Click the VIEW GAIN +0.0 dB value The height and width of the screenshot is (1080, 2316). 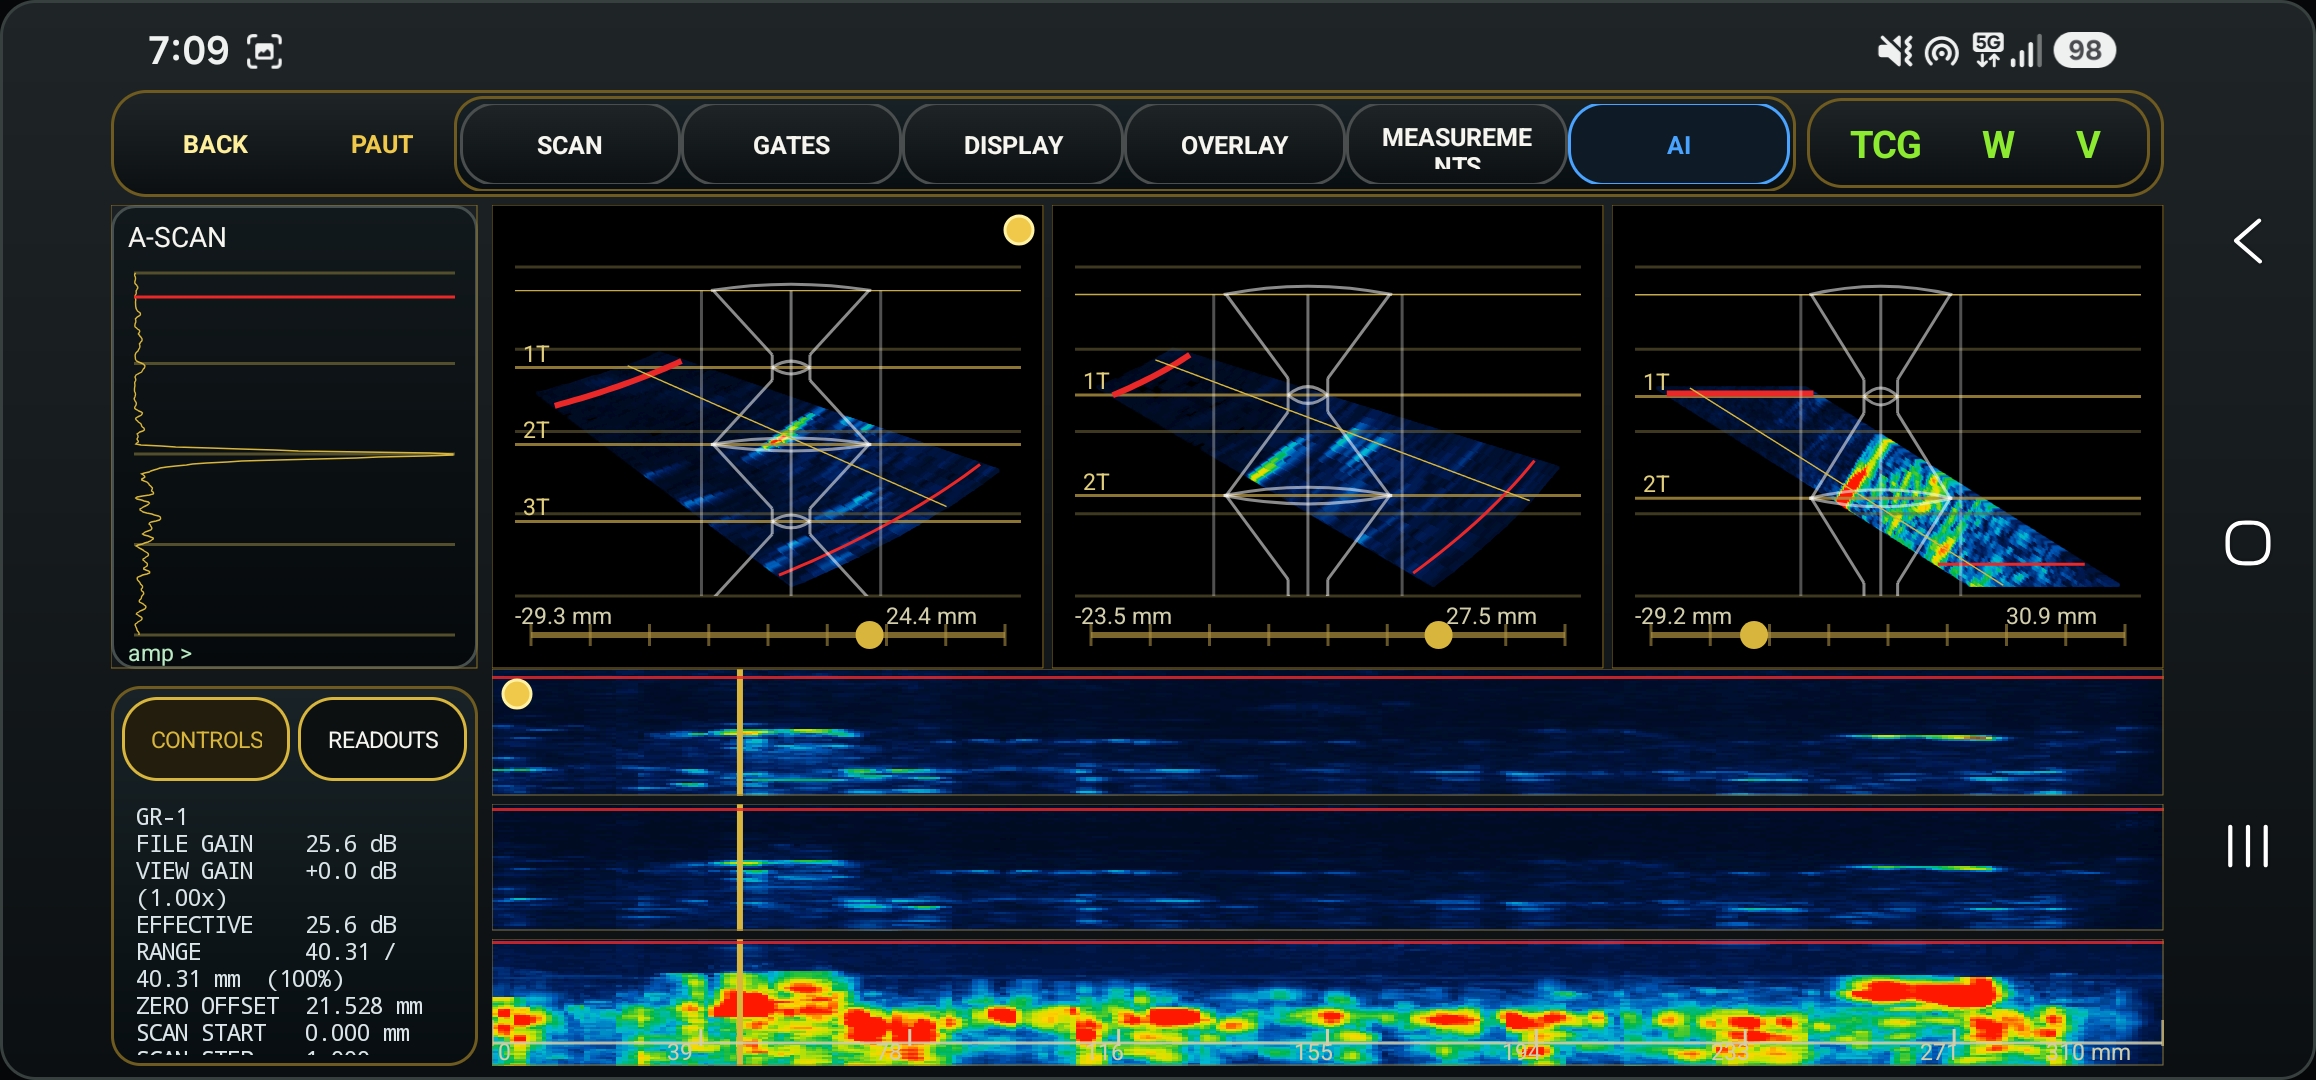click(351, 871)
